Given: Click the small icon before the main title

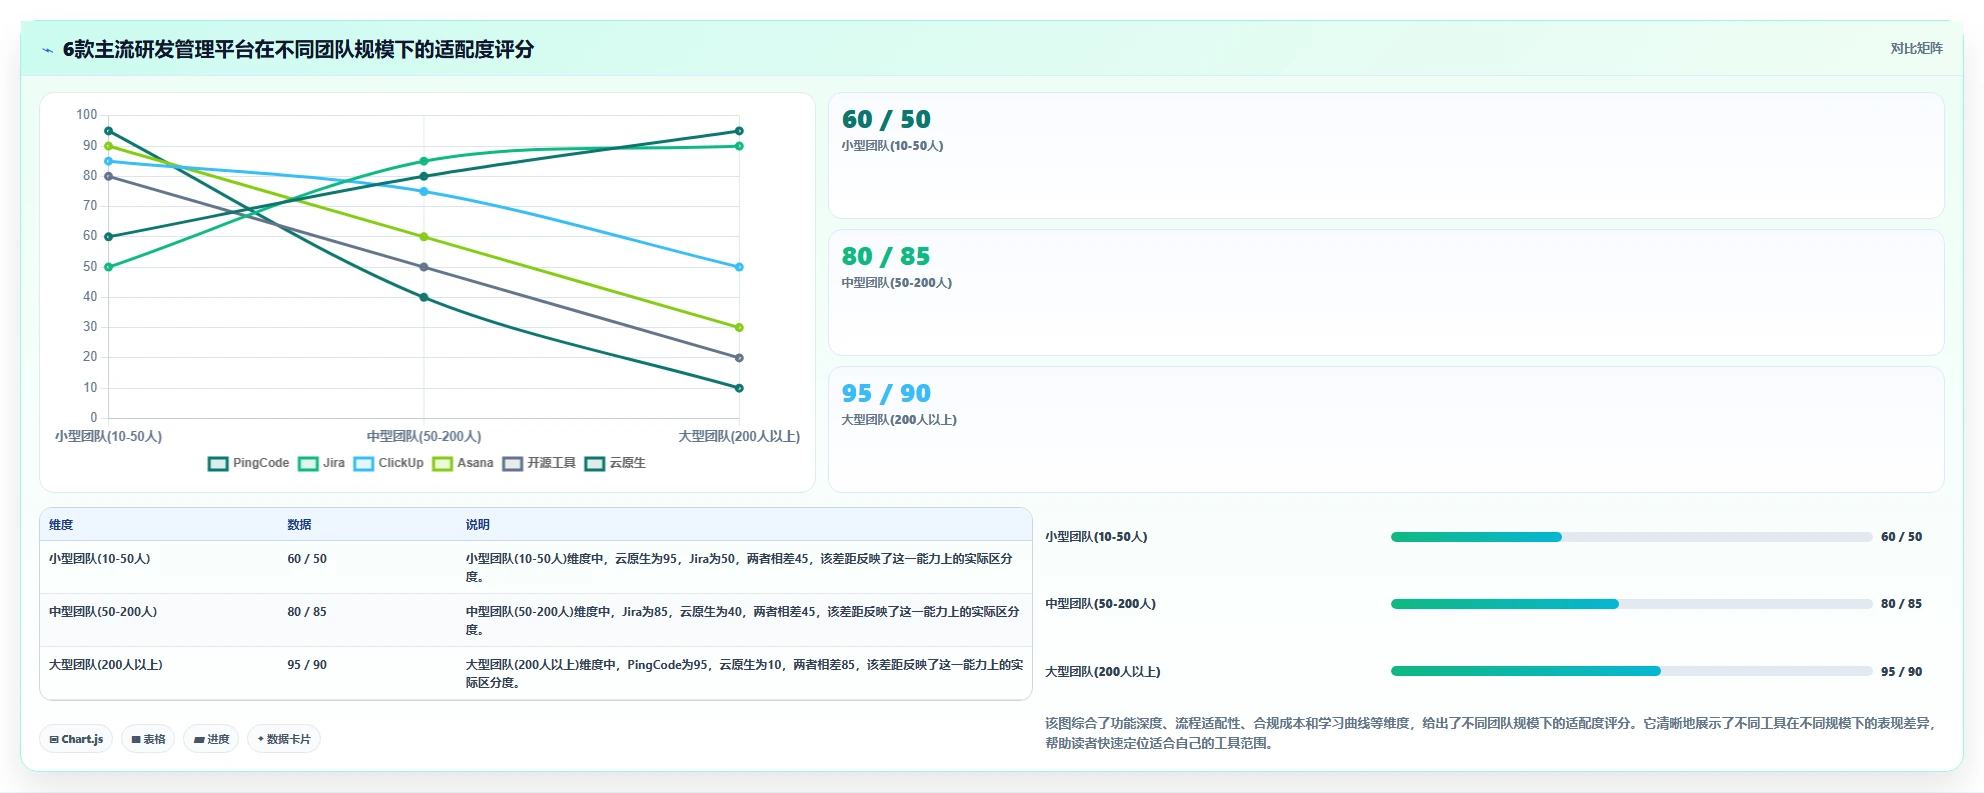Looking at the screenshot, I should pyautogui.click(x=47, y=50).
